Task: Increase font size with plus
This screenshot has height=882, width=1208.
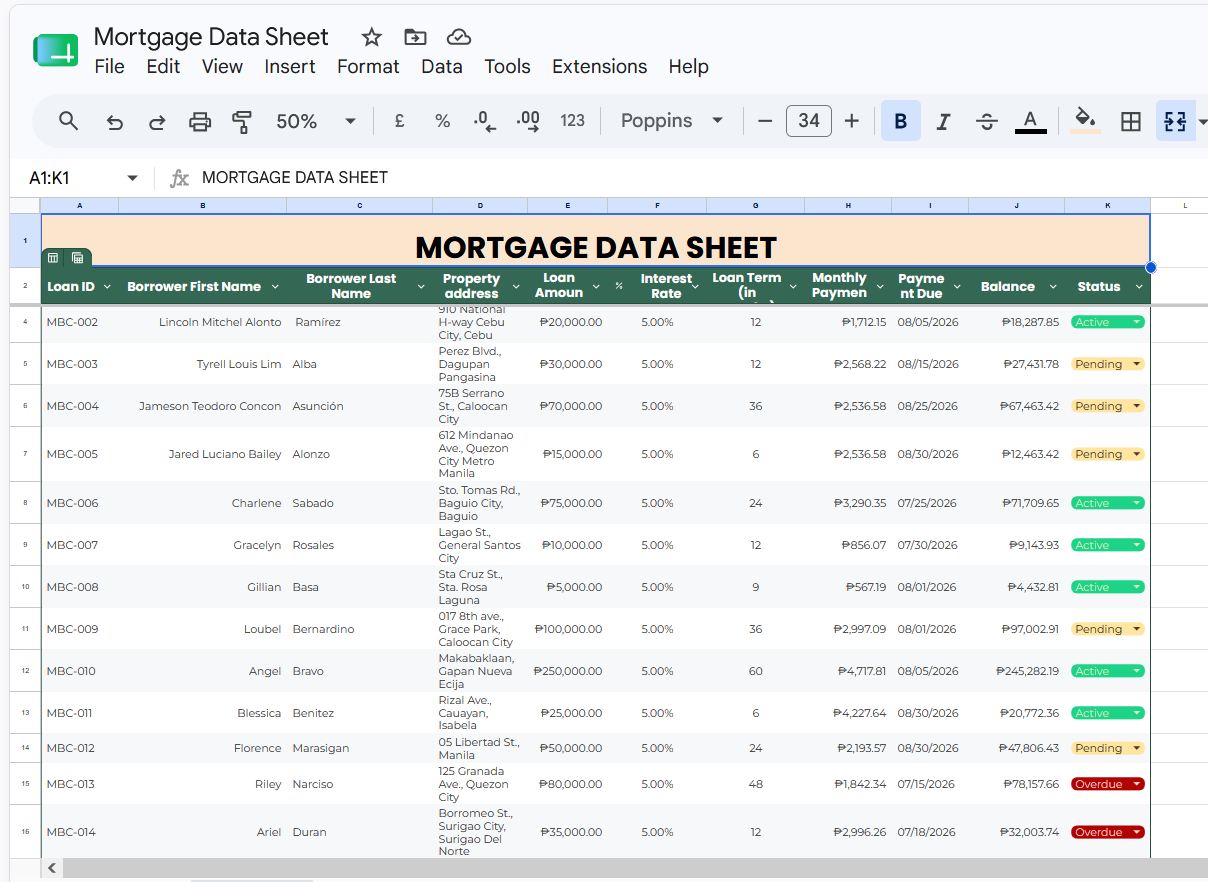Action: pyautogui.click(x=852, y=121)
